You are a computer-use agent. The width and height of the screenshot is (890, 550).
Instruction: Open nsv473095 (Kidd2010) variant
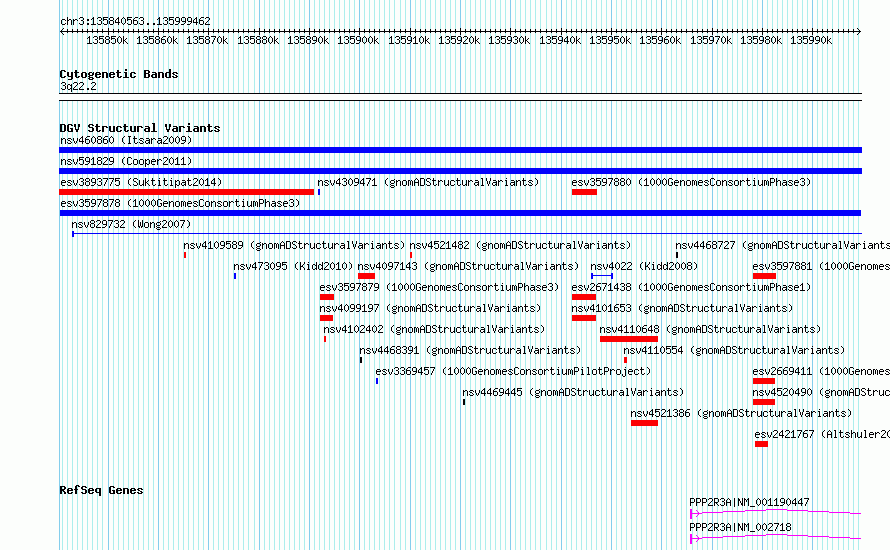293,266
